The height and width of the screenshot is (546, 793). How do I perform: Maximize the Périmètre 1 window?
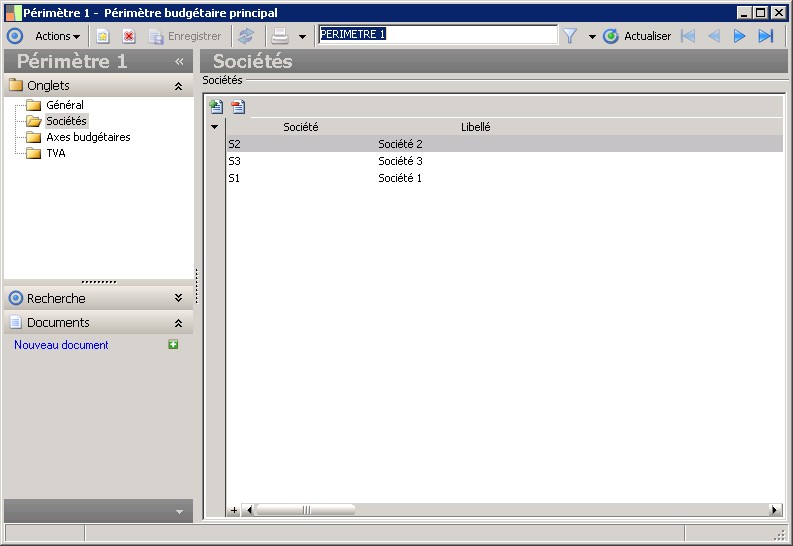(761, 13)
